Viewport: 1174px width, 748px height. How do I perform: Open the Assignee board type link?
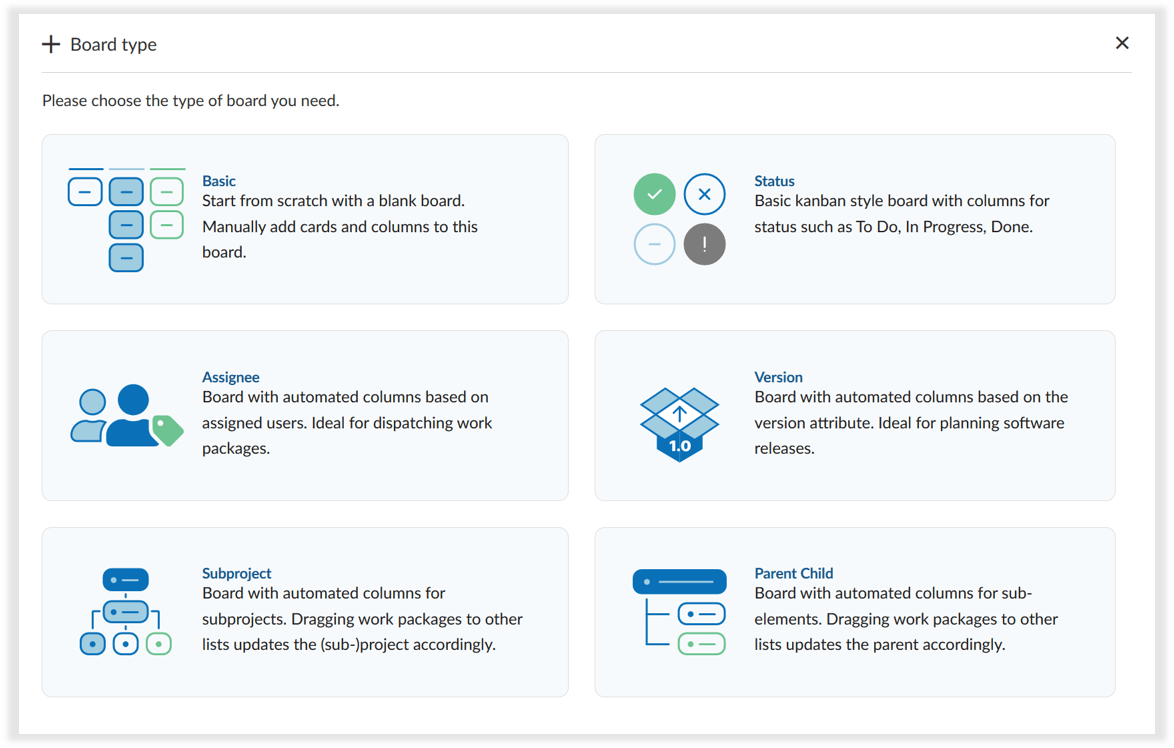(x=231, y=377)
